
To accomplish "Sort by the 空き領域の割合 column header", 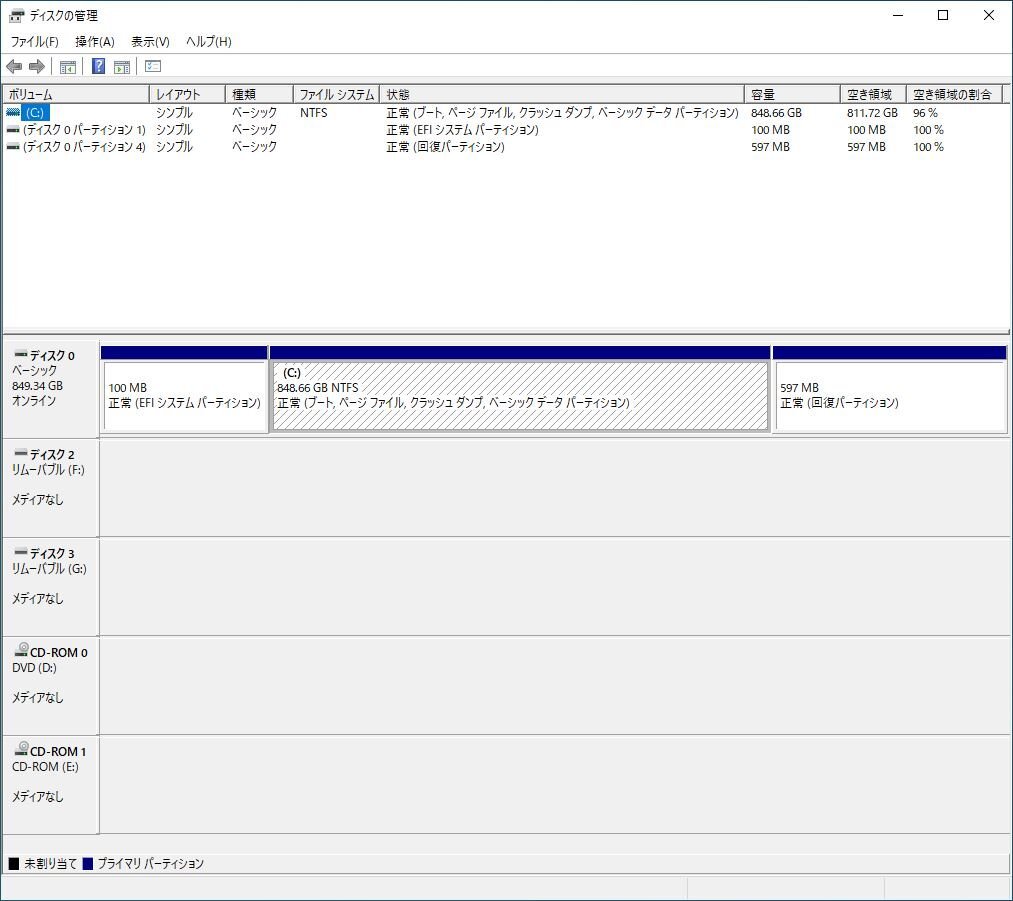I will tap(954, 94).
